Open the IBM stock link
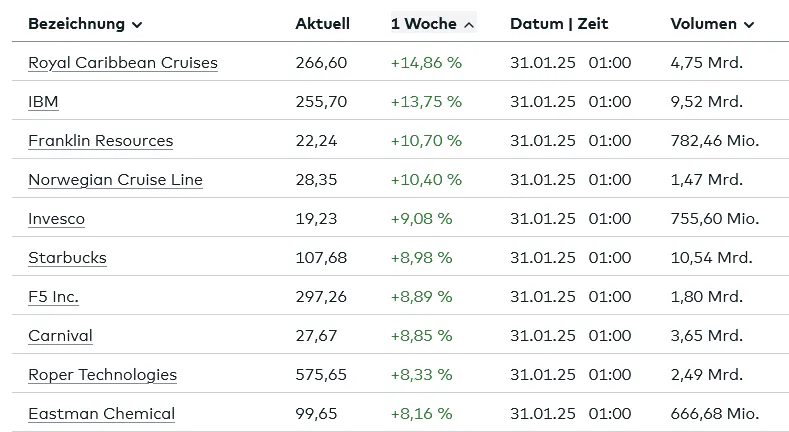789x432 pixels. [x=43, y=102]
